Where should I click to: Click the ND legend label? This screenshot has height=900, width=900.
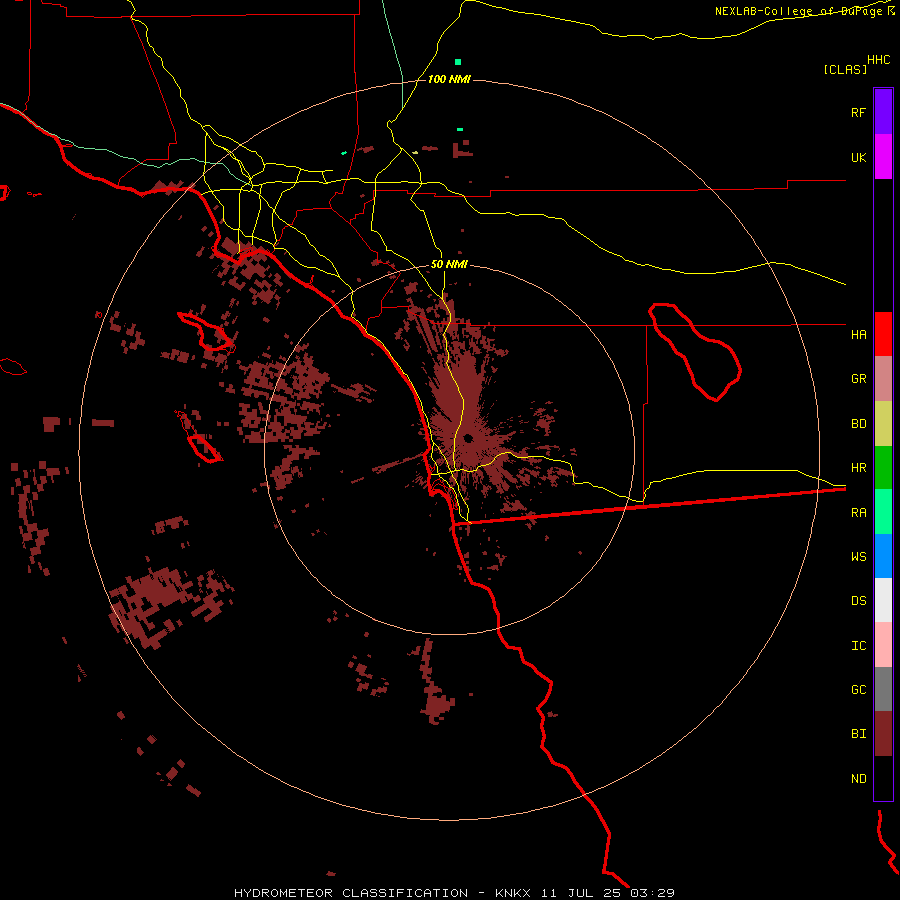pos(858,779)
